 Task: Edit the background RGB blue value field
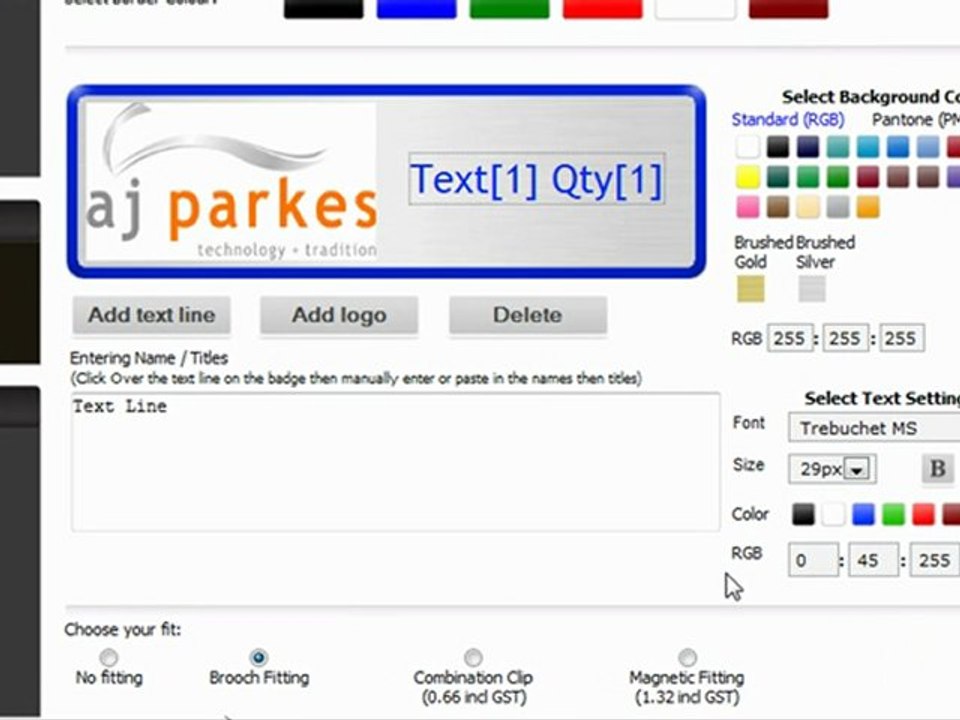pyautogui.click(x=902, y=338)
